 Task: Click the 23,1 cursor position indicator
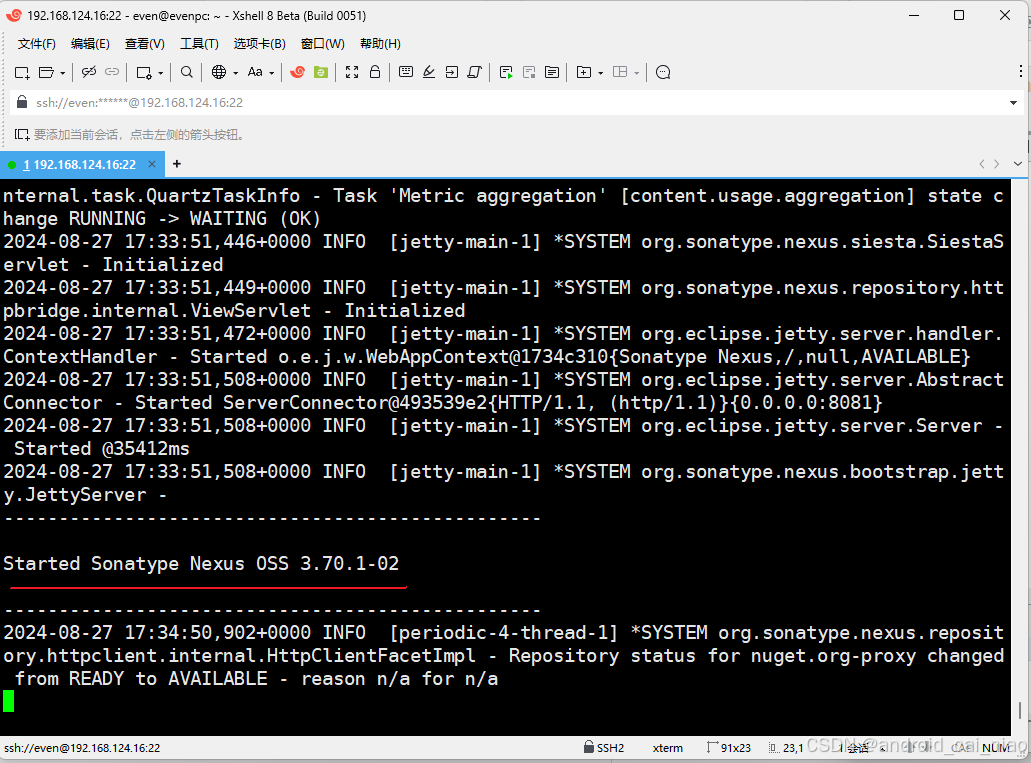(x=786, y=748)
